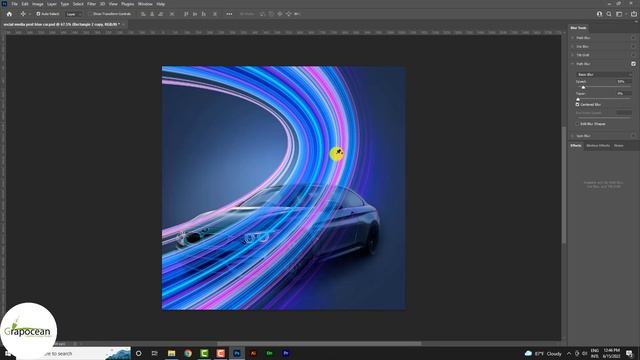Image resolution: width=640 pixels, height=360 pixels.
Task: Open the Move tool preset picker arrow
Action: (x=29, y=14)
